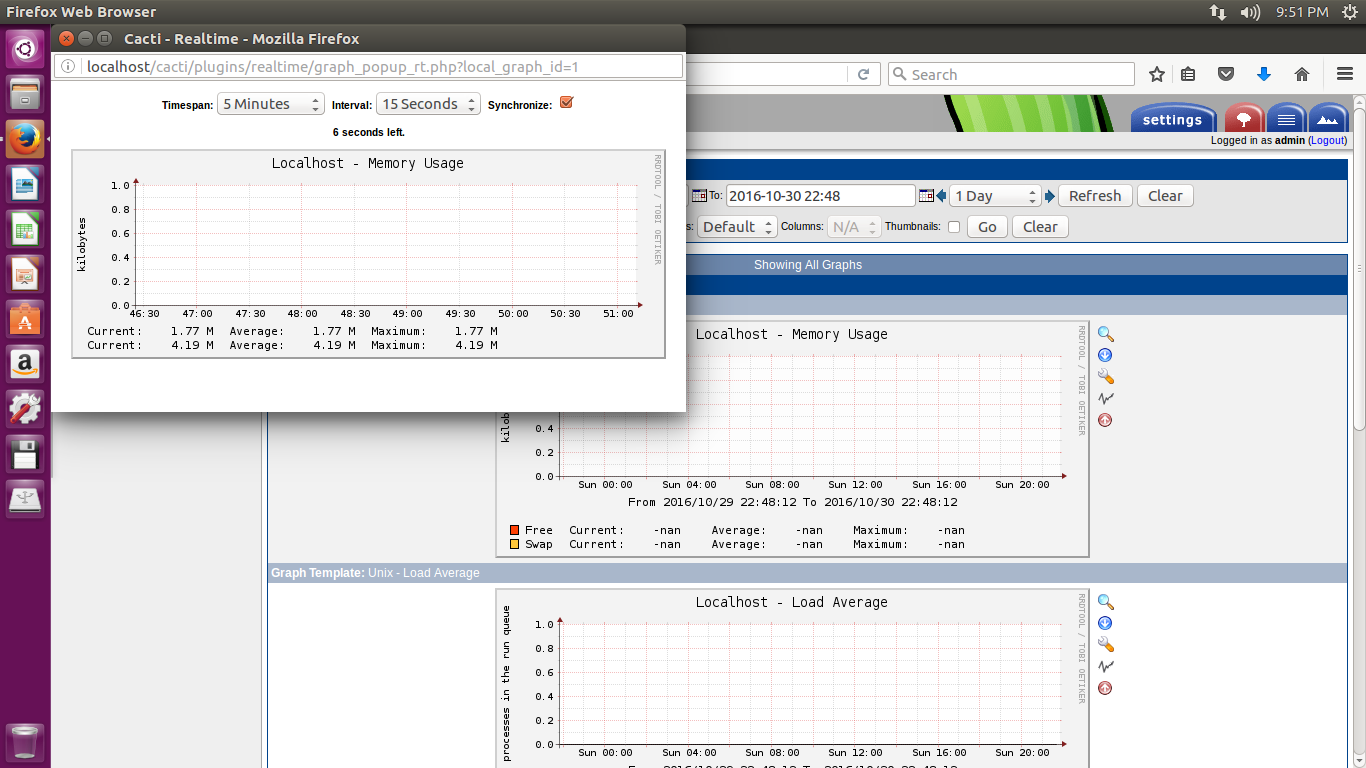Open the Timespan 5 Minutes dropdown

[271, 104]
